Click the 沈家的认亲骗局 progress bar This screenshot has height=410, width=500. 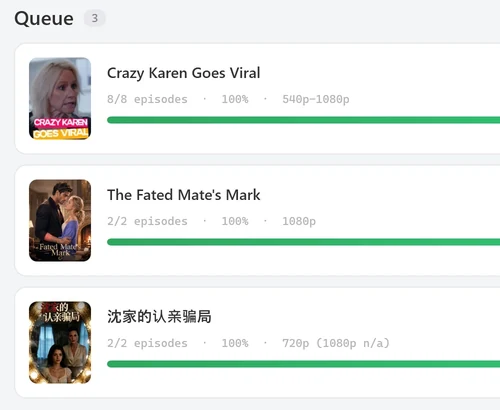[303, 364]
